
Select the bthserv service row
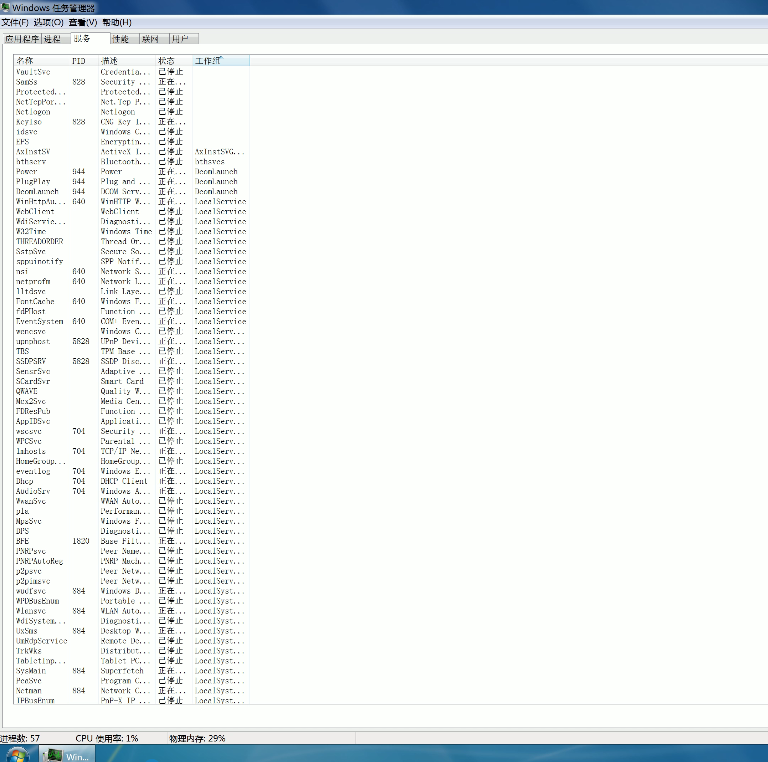coord(132,162)
